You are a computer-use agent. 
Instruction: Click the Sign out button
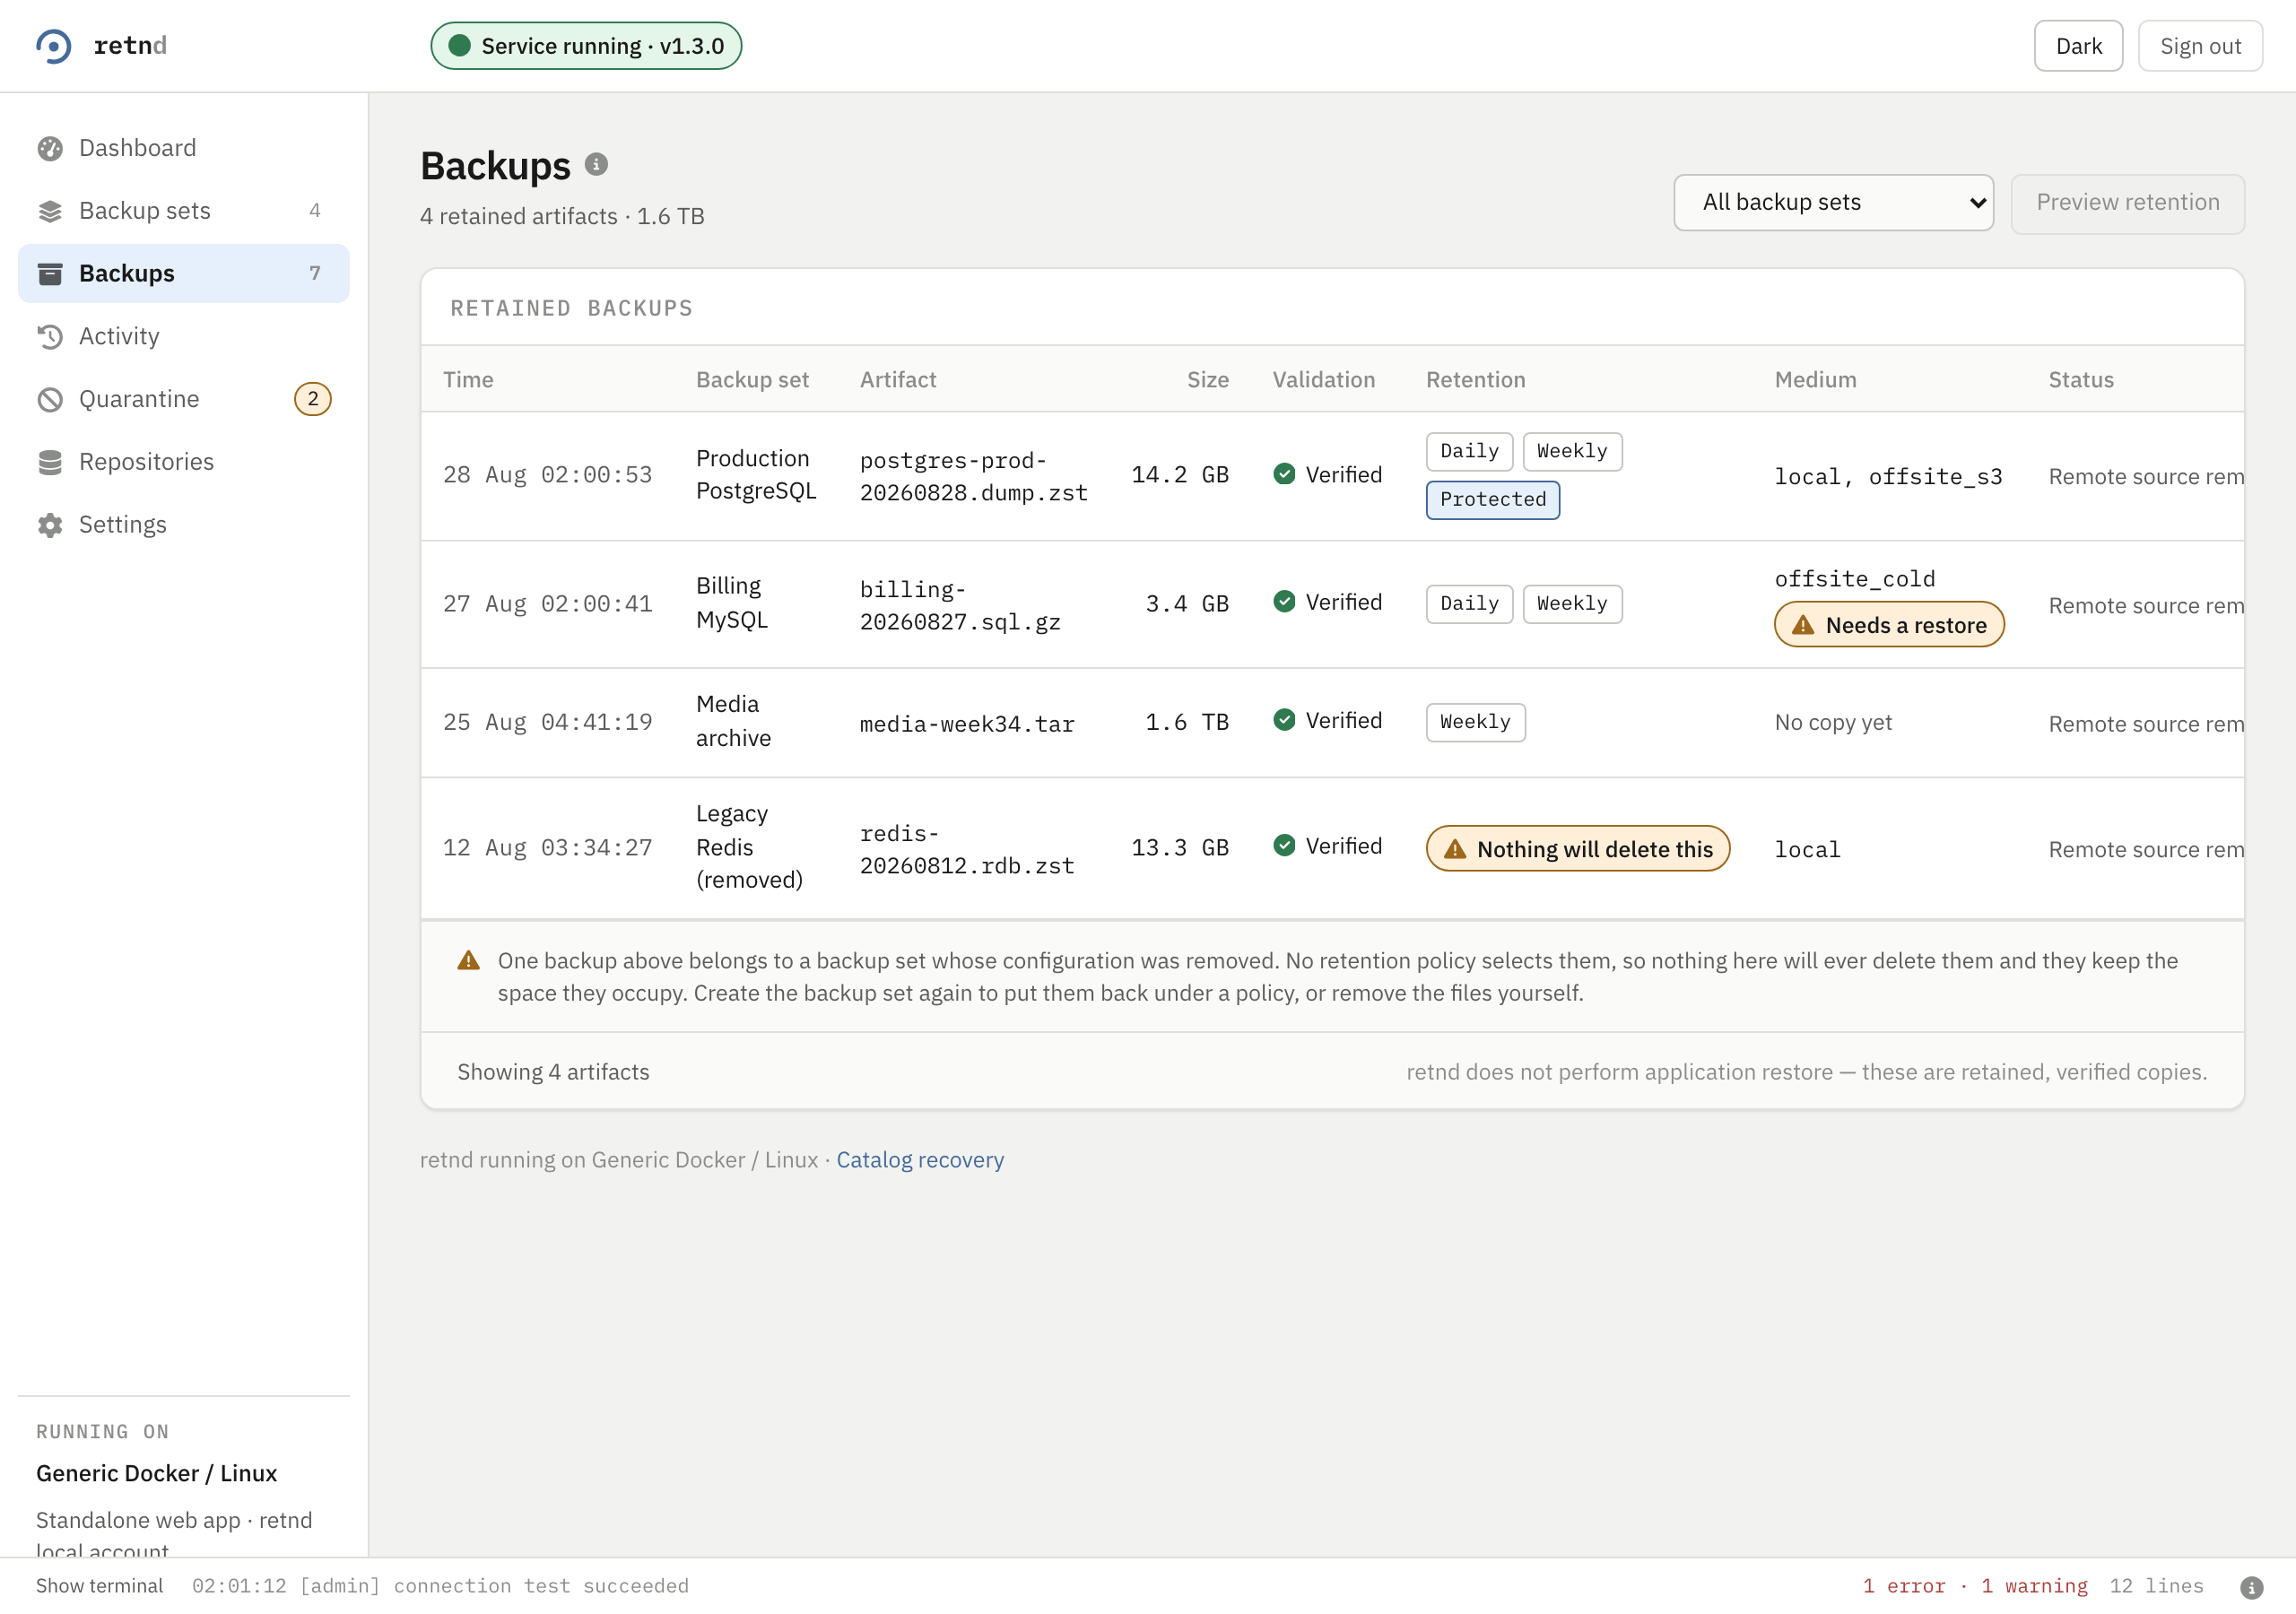tap(2200, 46)
